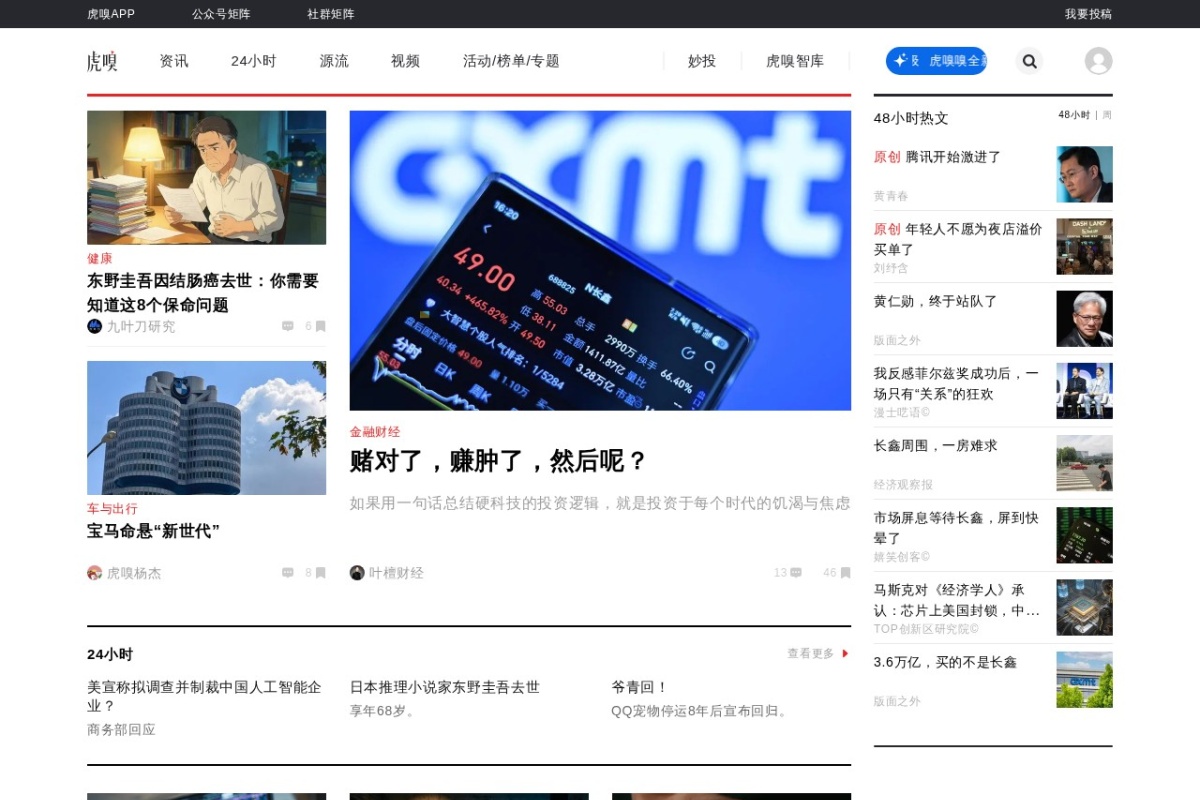Click the 金融财经 category tag
Viewport: 1200px width, 800px height.
pyautogui.click(x=374, y=431)
